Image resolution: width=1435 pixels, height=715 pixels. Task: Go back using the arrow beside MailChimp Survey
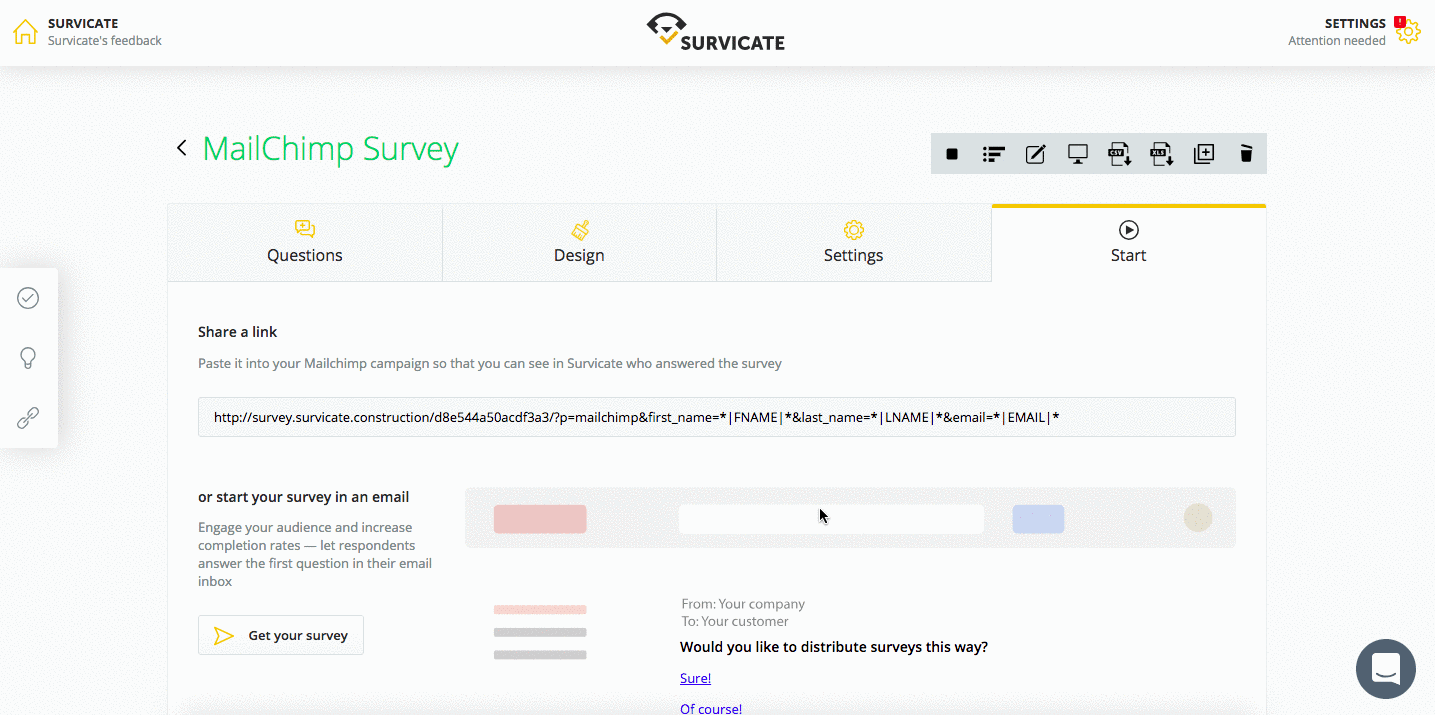click(182, 148)
